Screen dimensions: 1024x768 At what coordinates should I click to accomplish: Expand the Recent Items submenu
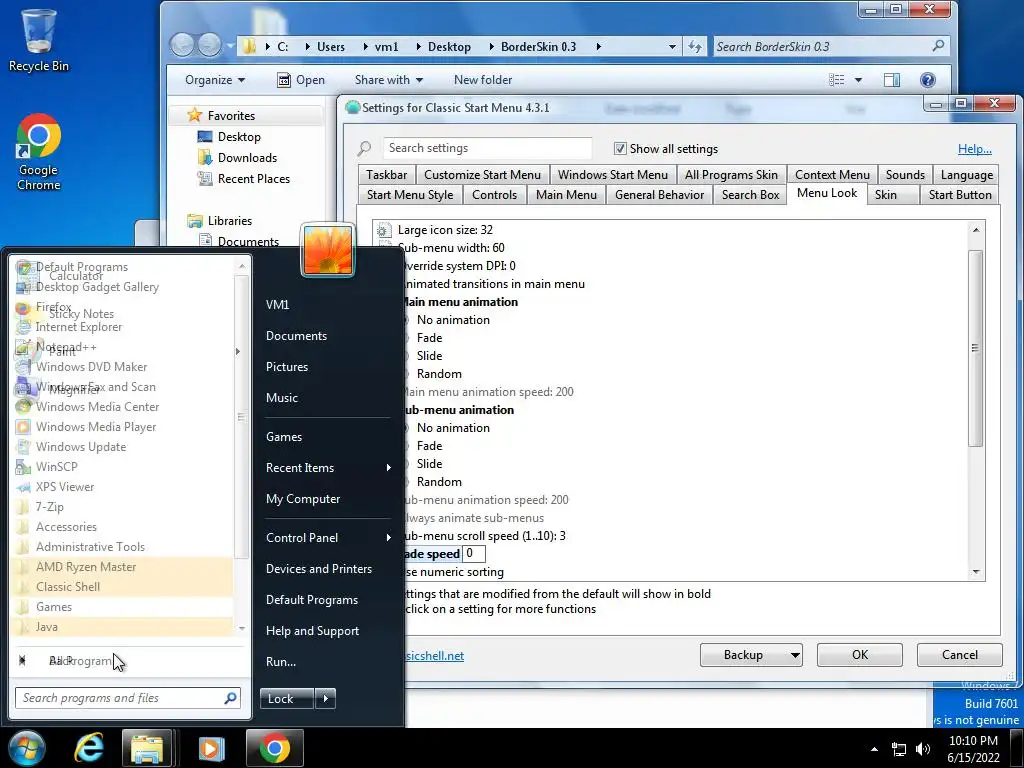coord(389,468)
